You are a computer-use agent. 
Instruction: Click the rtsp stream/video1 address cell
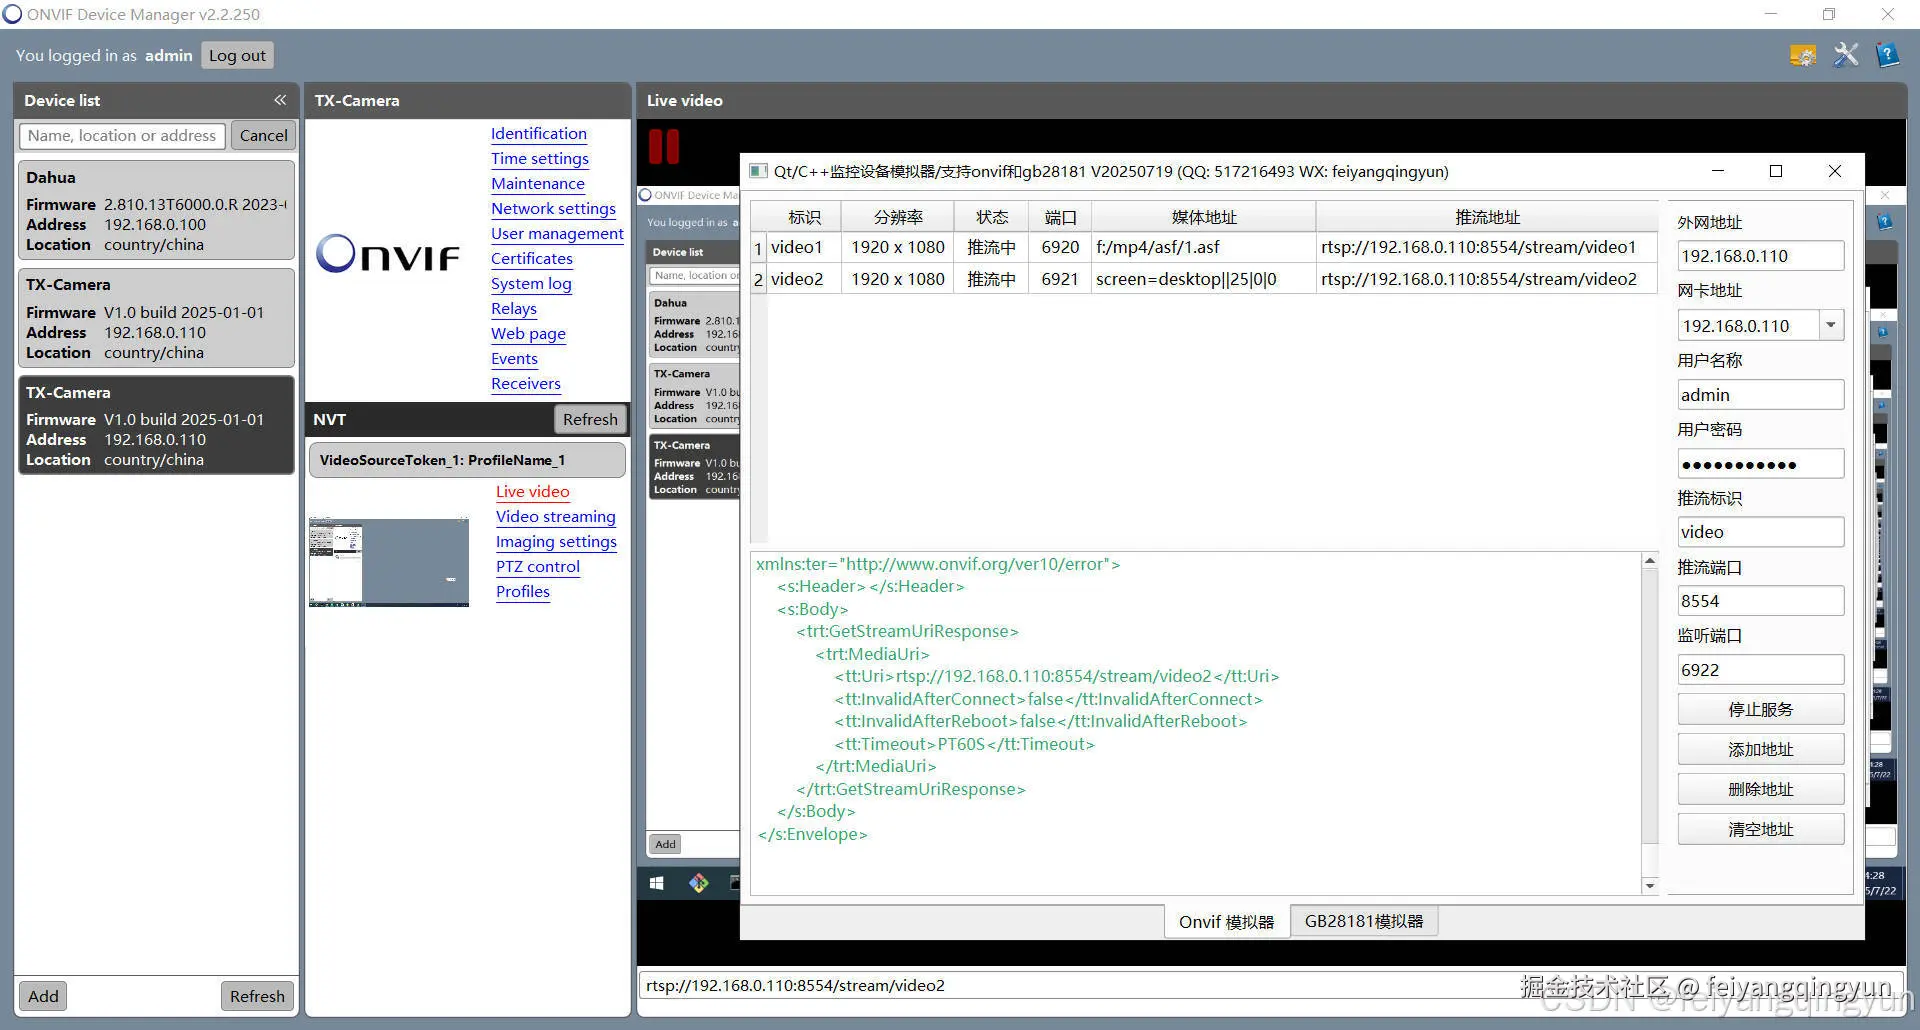pos(1487,247)
